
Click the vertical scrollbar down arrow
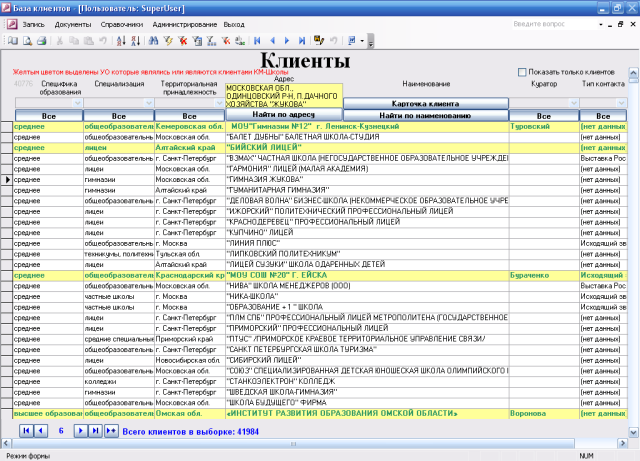[633, 432]
